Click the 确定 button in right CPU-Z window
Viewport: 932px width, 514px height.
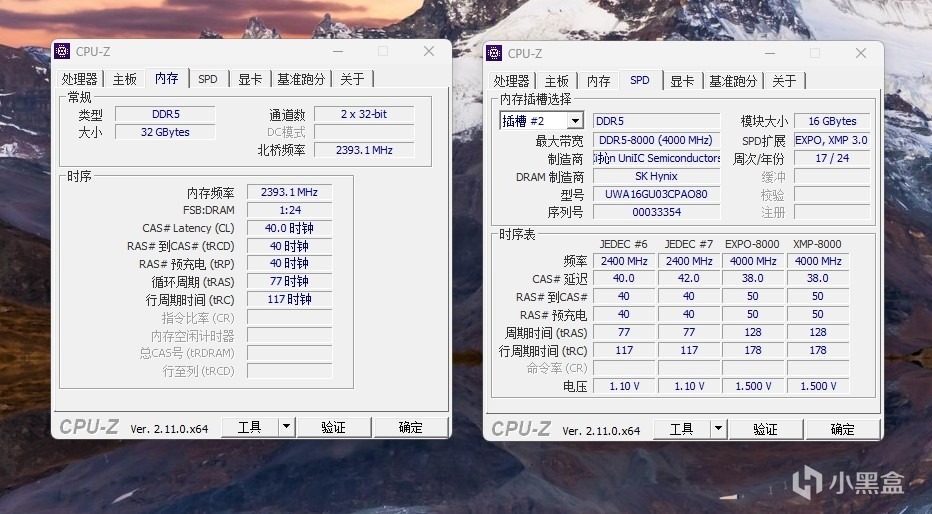click(842, 429)
